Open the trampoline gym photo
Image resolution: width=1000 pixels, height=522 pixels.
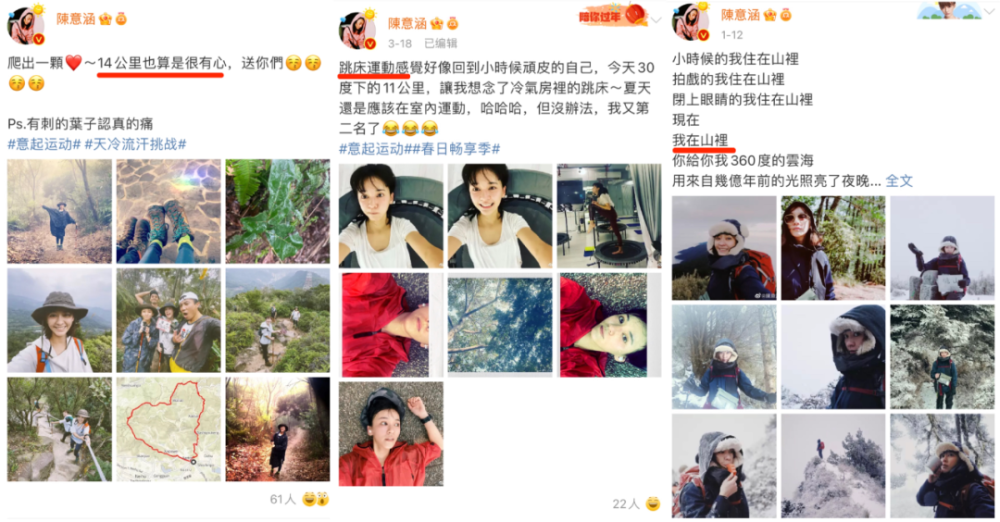[x=609, y=216]
